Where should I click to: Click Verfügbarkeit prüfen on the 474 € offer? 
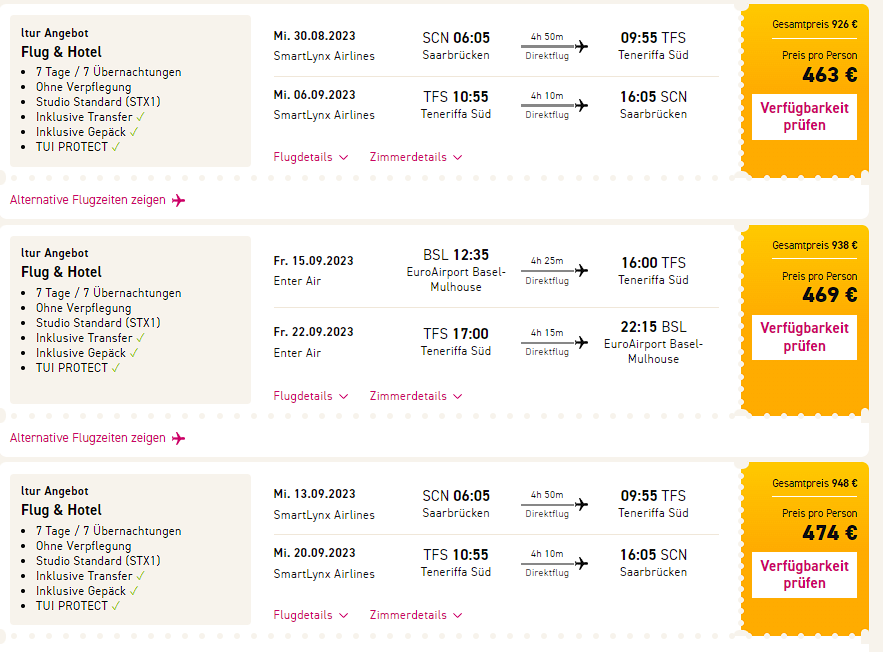point(804,574)
